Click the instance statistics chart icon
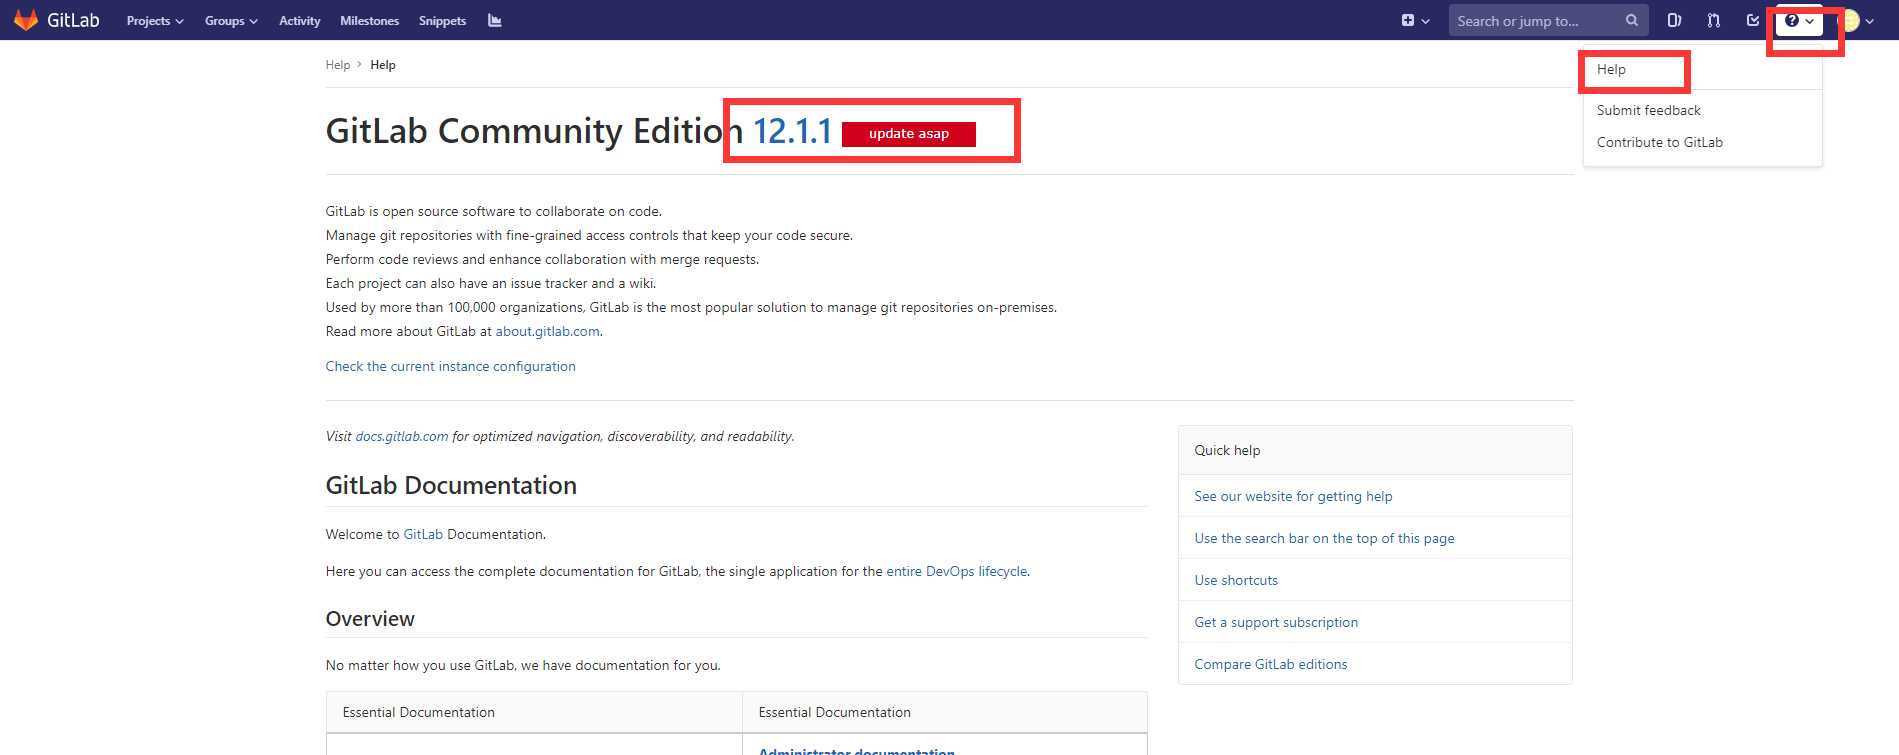The image size is (1899, 755). click(x=494, y=20)
